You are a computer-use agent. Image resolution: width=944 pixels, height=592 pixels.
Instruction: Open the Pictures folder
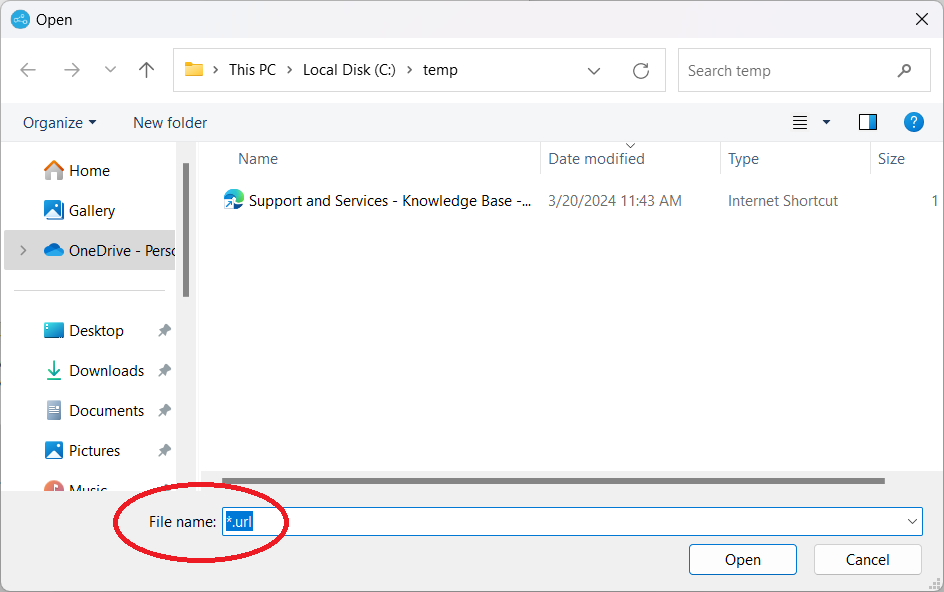tap(93, 450)
